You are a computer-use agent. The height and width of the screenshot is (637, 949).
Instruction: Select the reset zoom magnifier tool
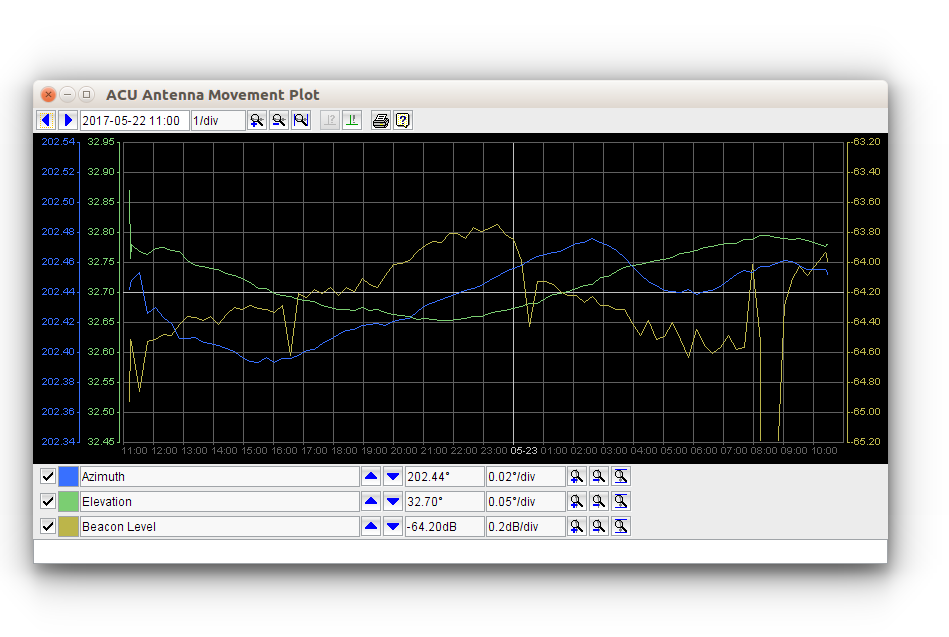(301, 120)
